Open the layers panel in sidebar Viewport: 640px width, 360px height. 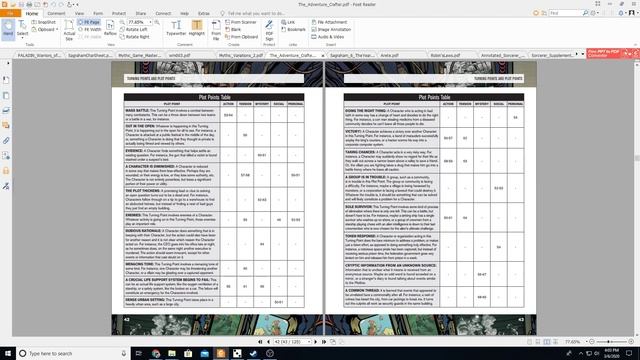coord(6,110)
